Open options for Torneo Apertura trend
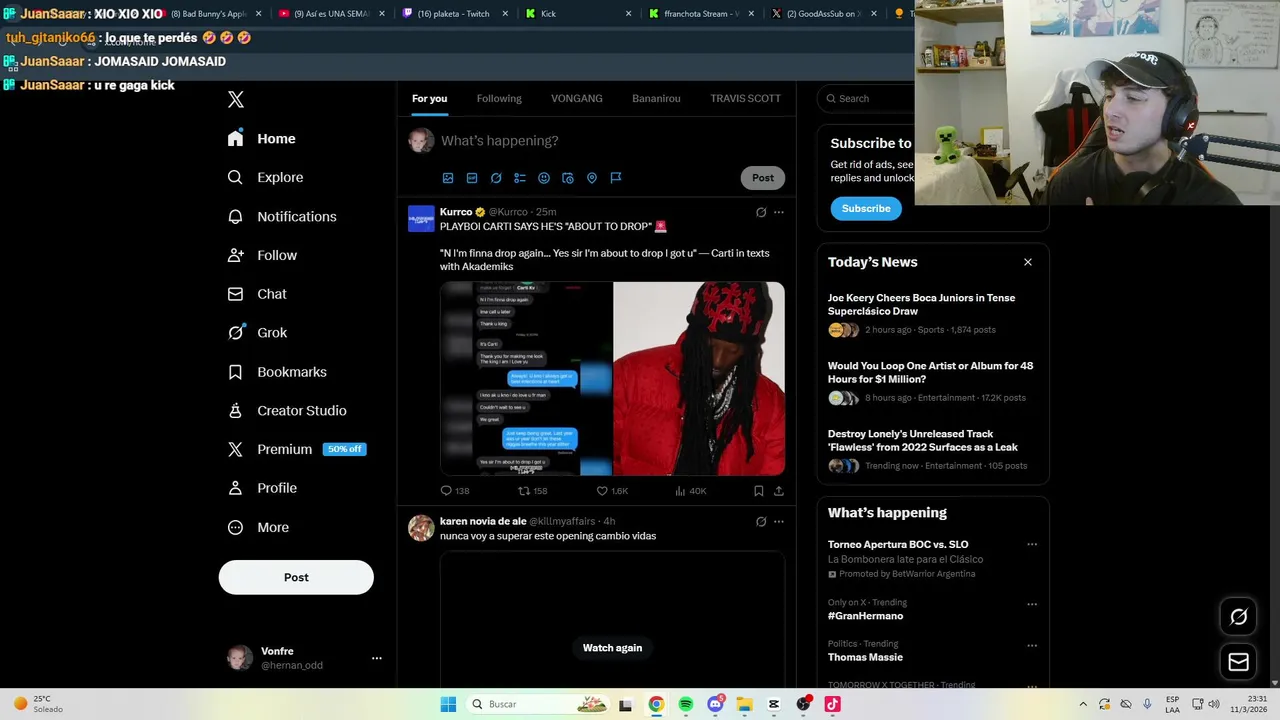Image resolution: width=1280 pixels, height=720 pixels. (x=1032, y=545)
